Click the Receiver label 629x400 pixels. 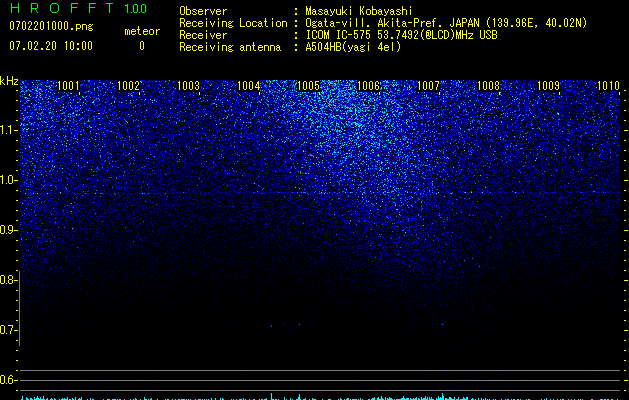(203, 35)
